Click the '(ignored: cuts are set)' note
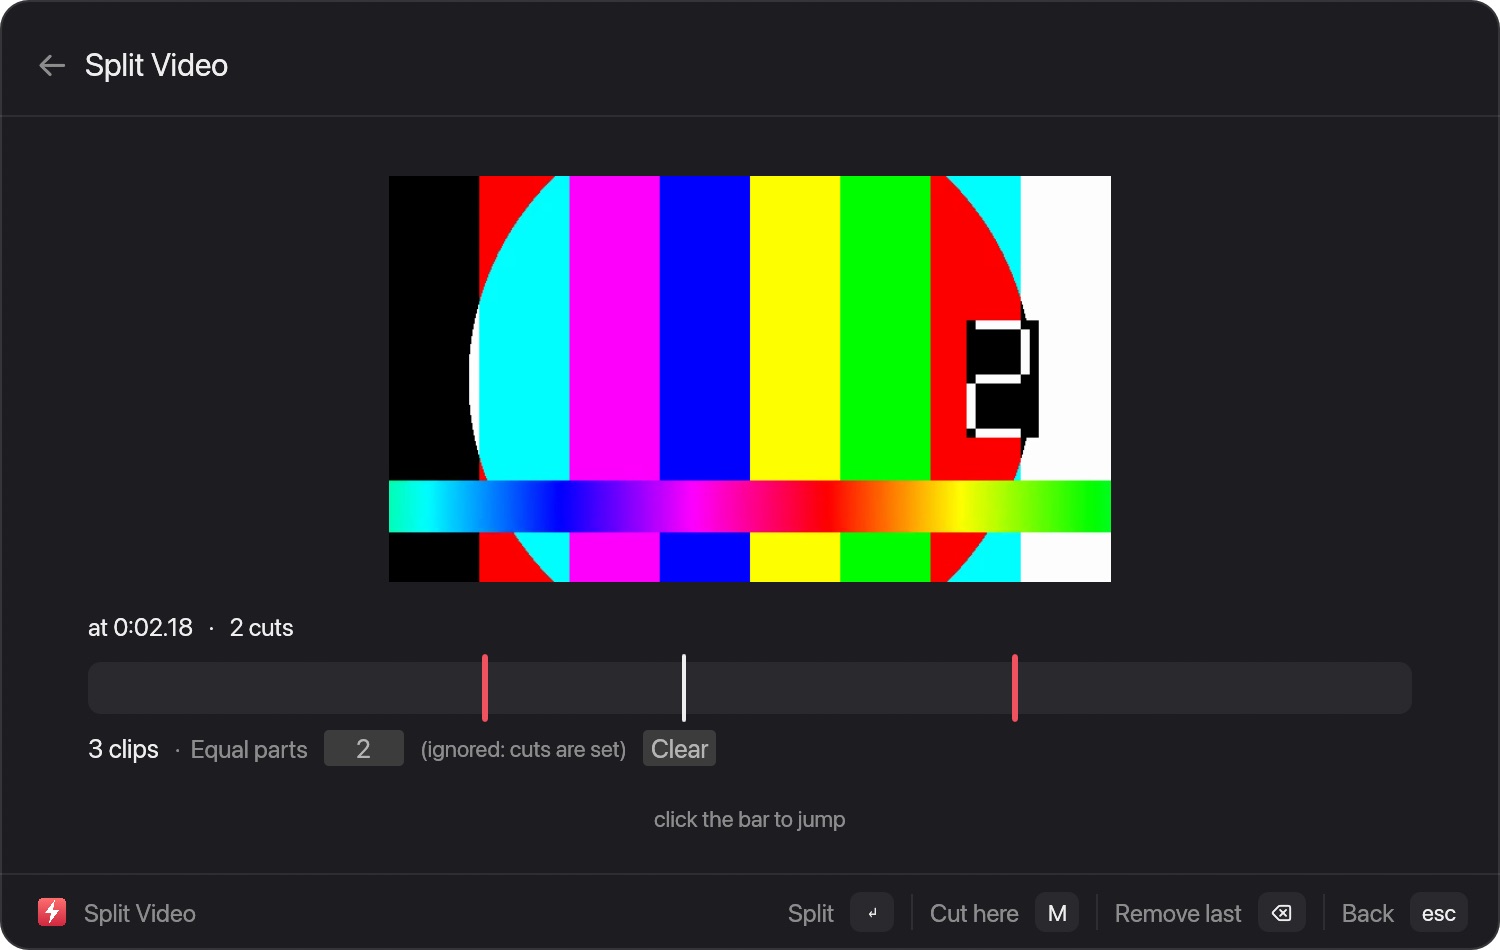 pos(523,750)
